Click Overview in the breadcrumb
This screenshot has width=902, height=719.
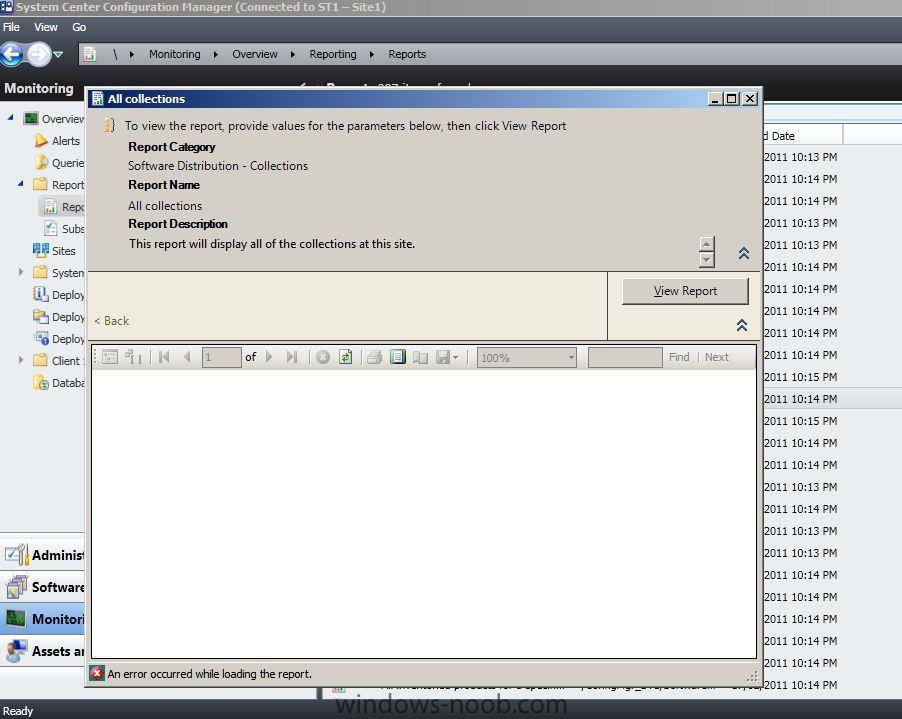[254, 54]
